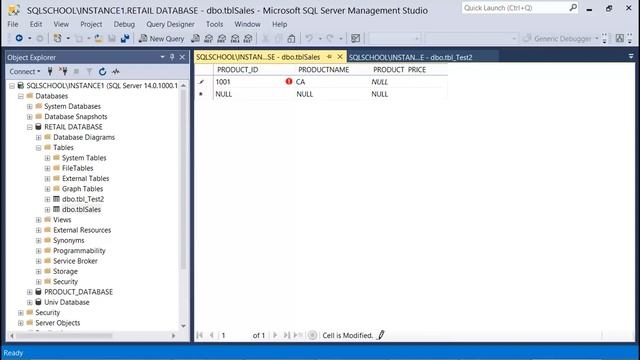Open the Object Explorer window position dropdown
This screenshot has height=360, width=640.
click(162, 57)
